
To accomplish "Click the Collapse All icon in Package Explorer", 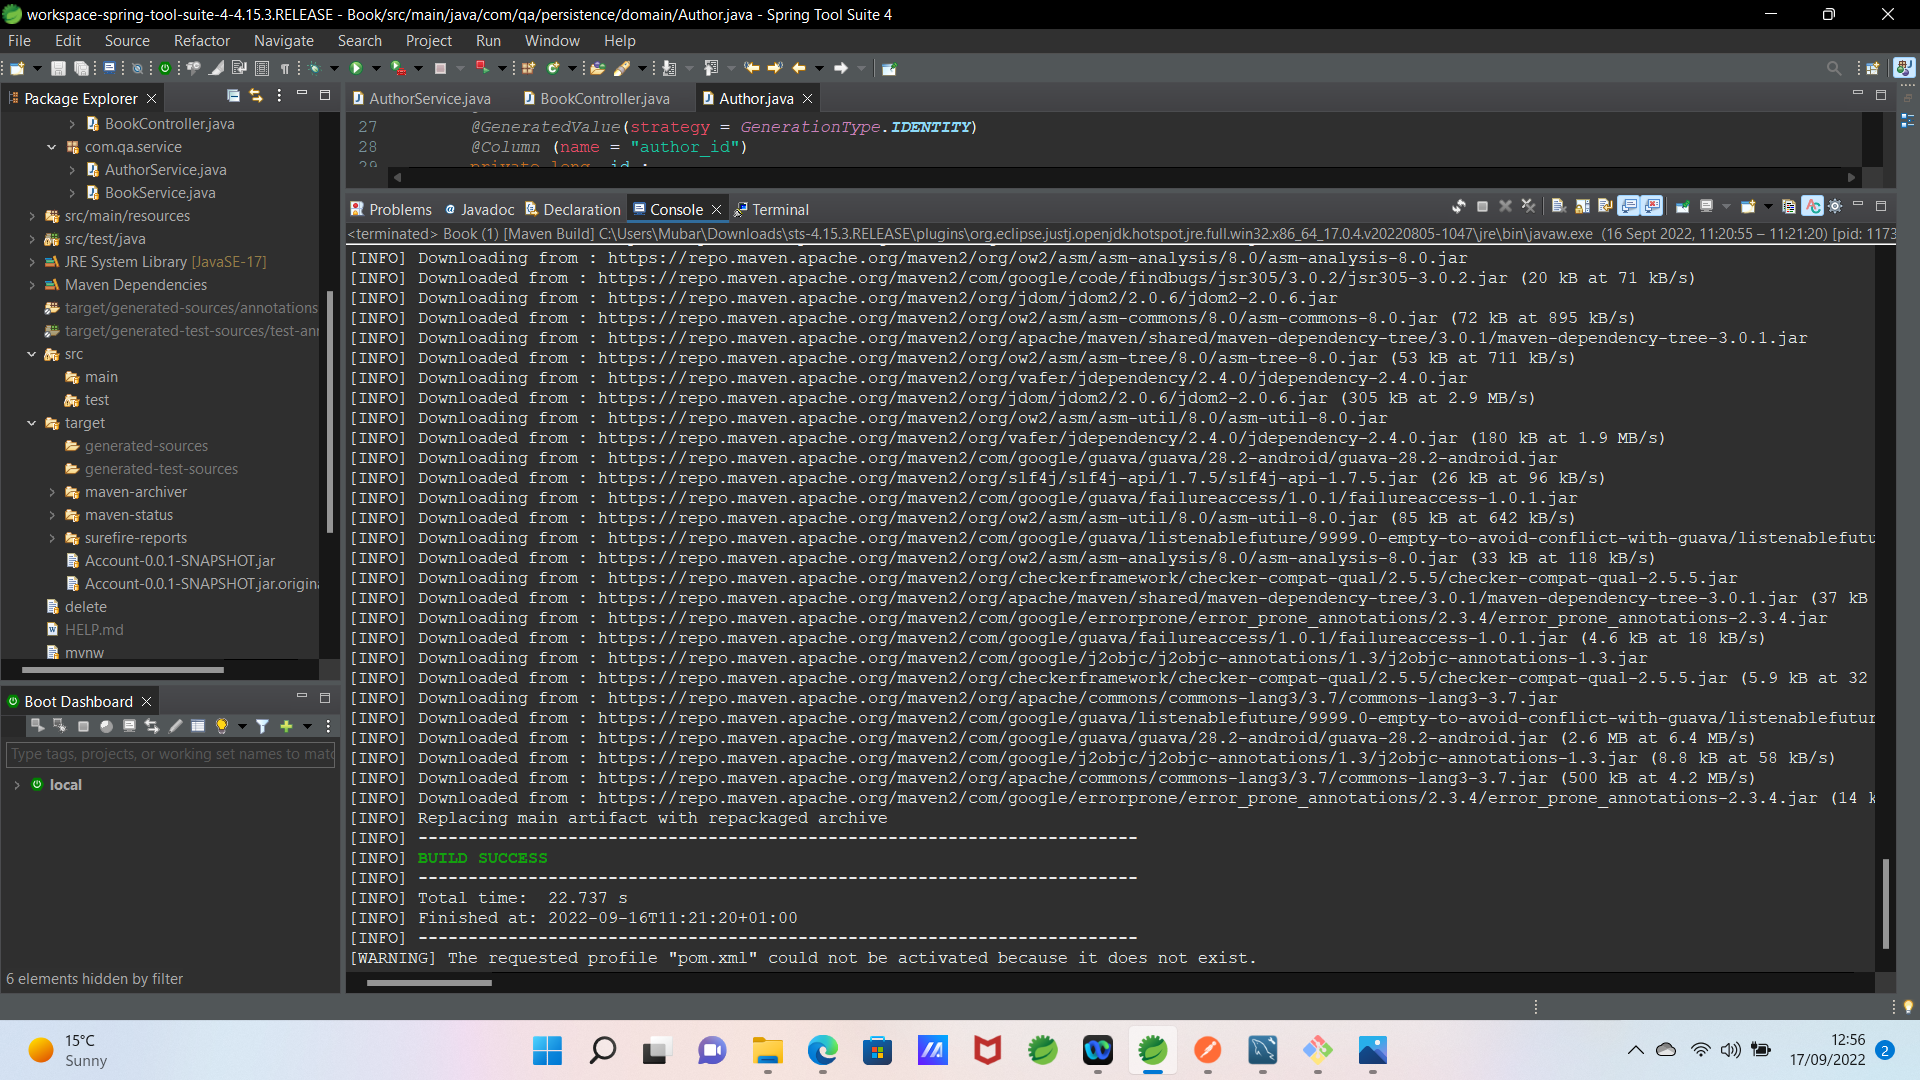I will pyautogui.click(x=233, y=96).
